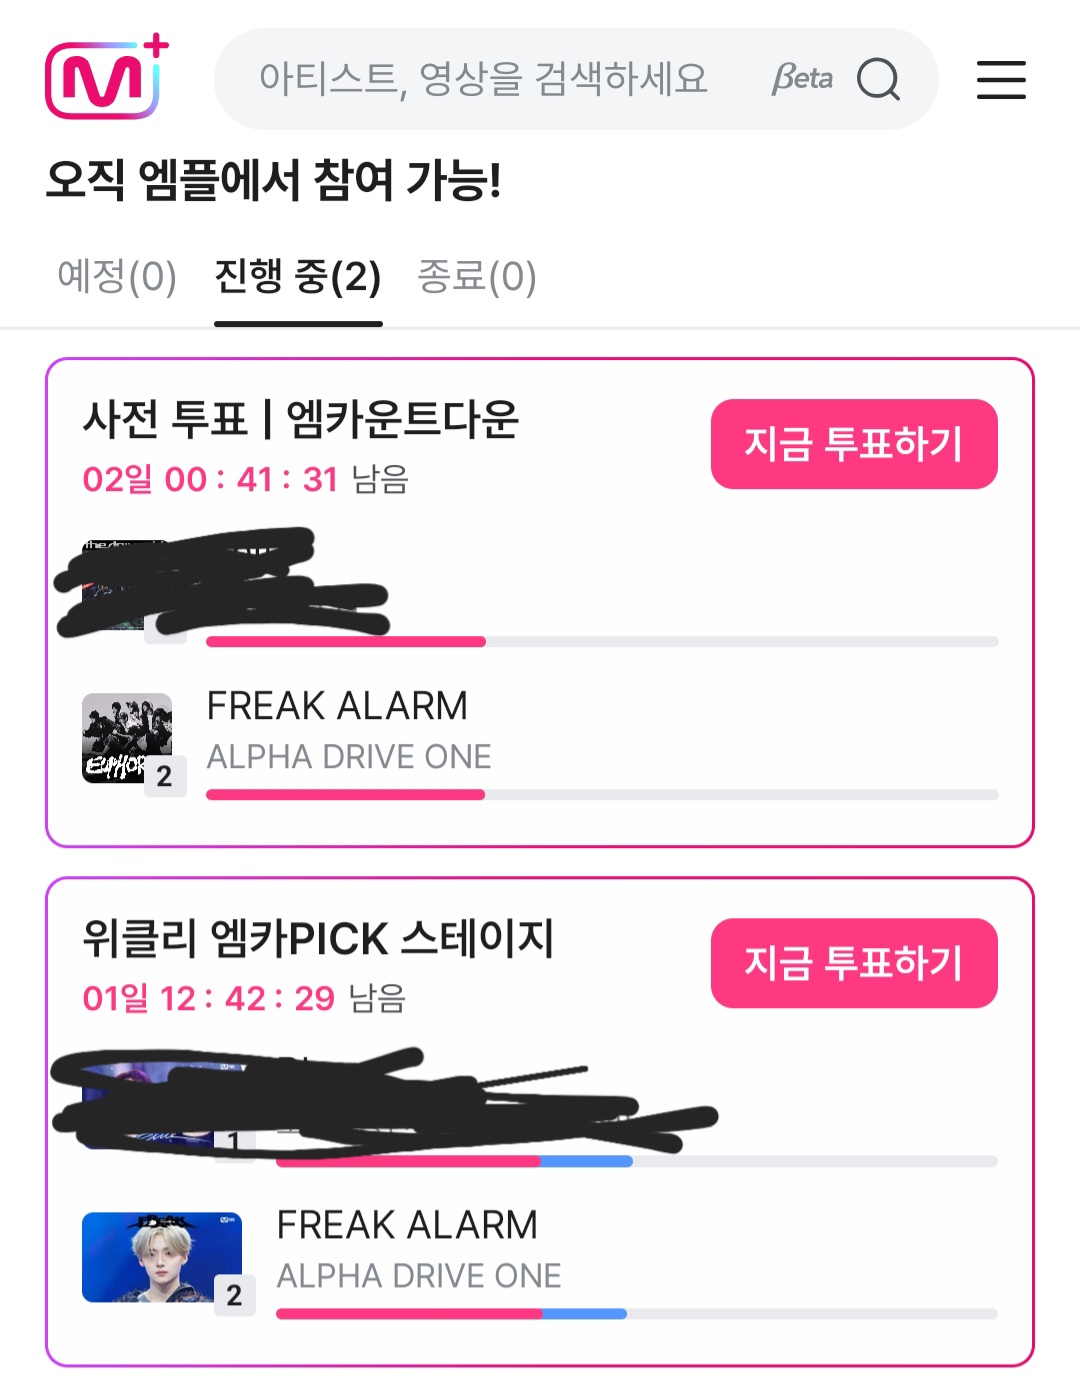Click the magnifying glass search icon
Screen dimensions: 1080x1393
879,79
